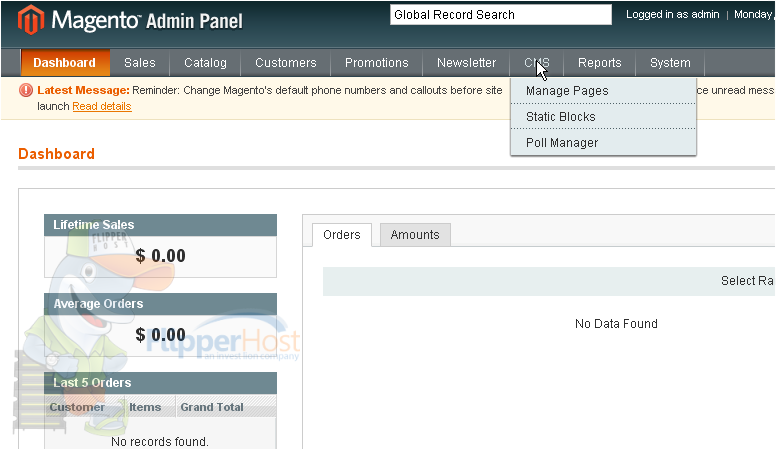The width and height of the screenshot is (776, 450).
Task: Click the red alert icon beside Latest Message
Action: 26,90
